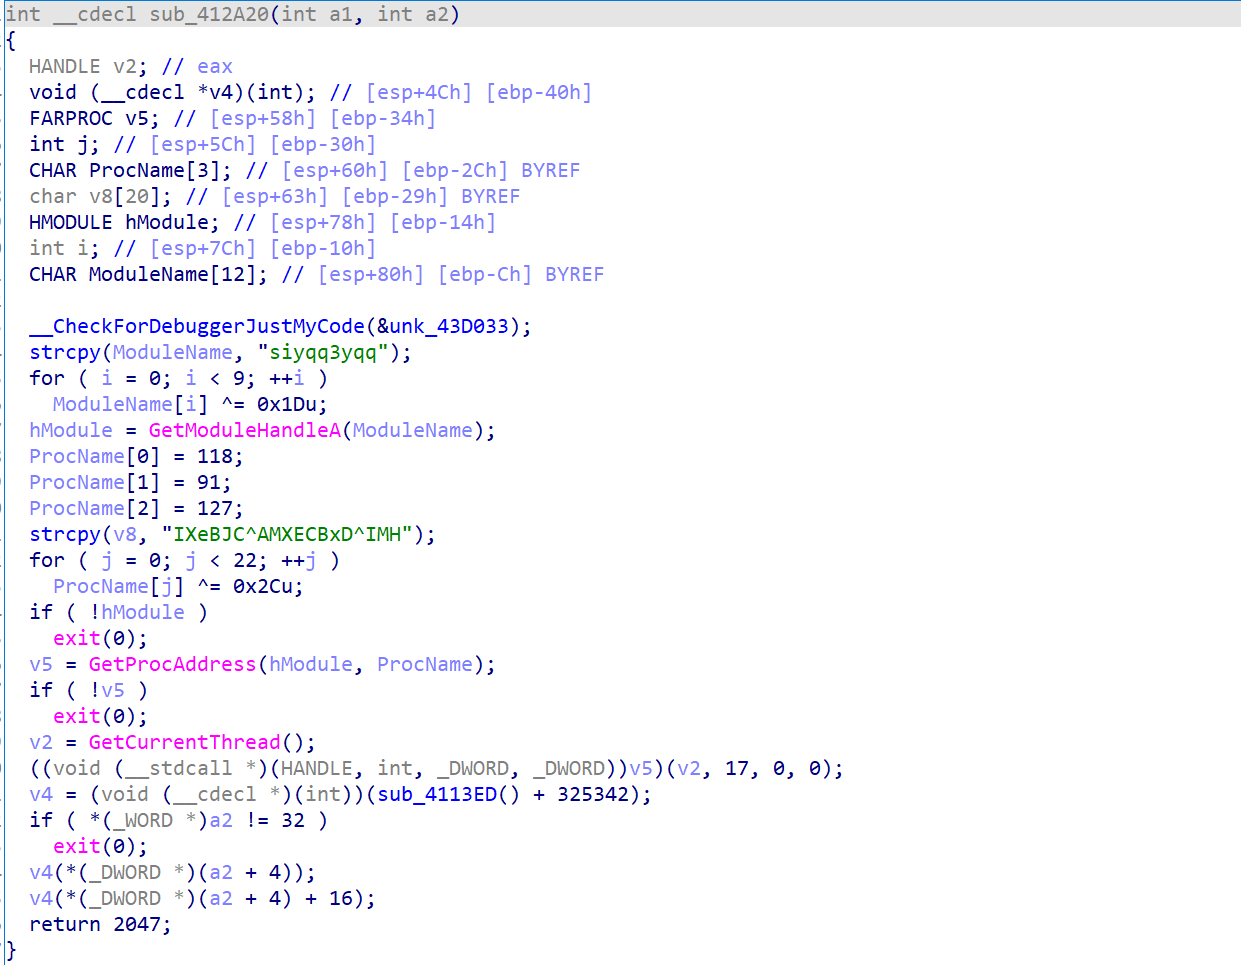Click the GetProcAddress API call
This screenshot has width=1241, height=965.
coord(172,664)
